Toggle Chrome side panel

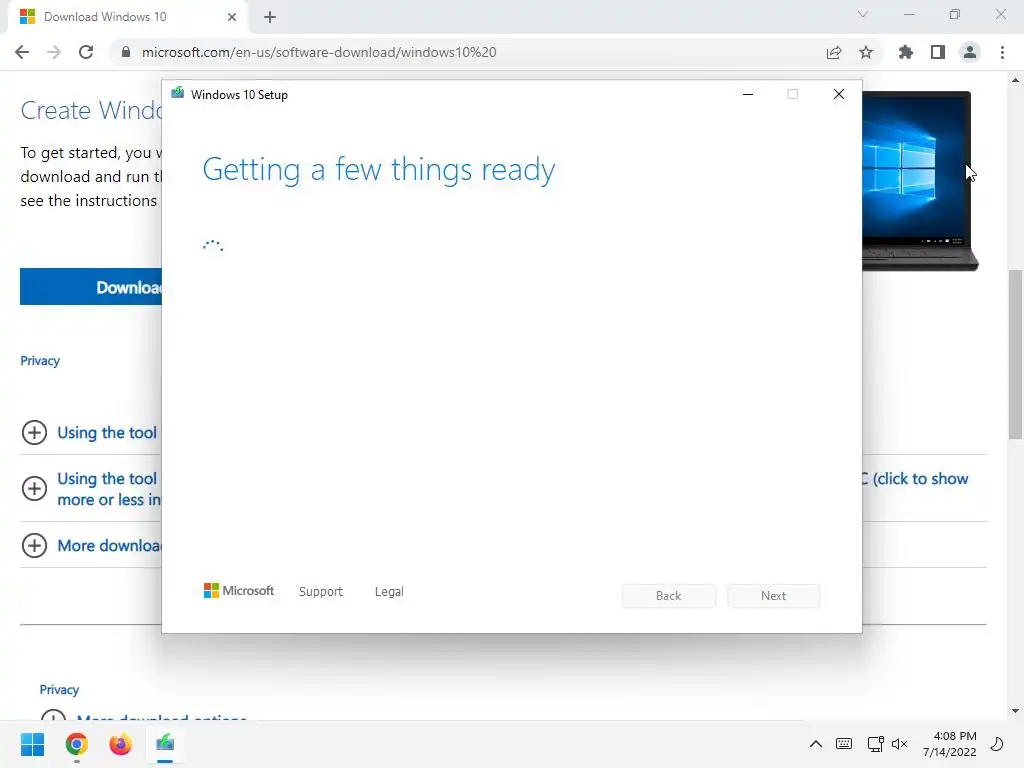pos(938,52)
